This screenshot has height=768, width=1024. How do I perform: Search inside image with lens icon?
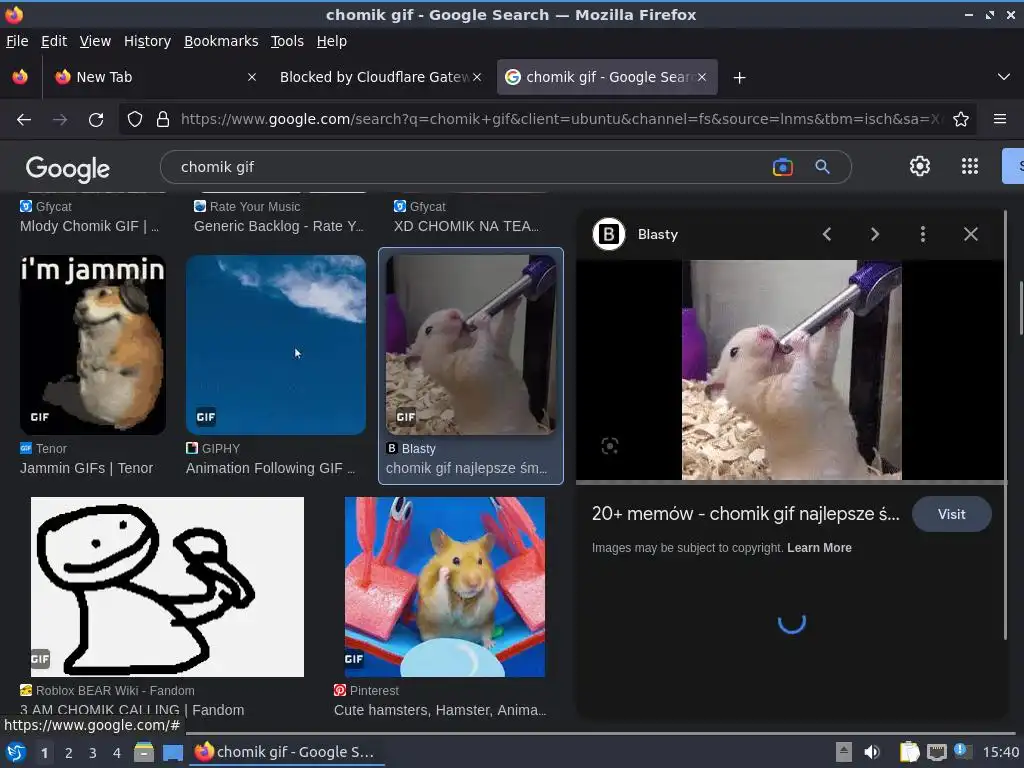point(609,446)
